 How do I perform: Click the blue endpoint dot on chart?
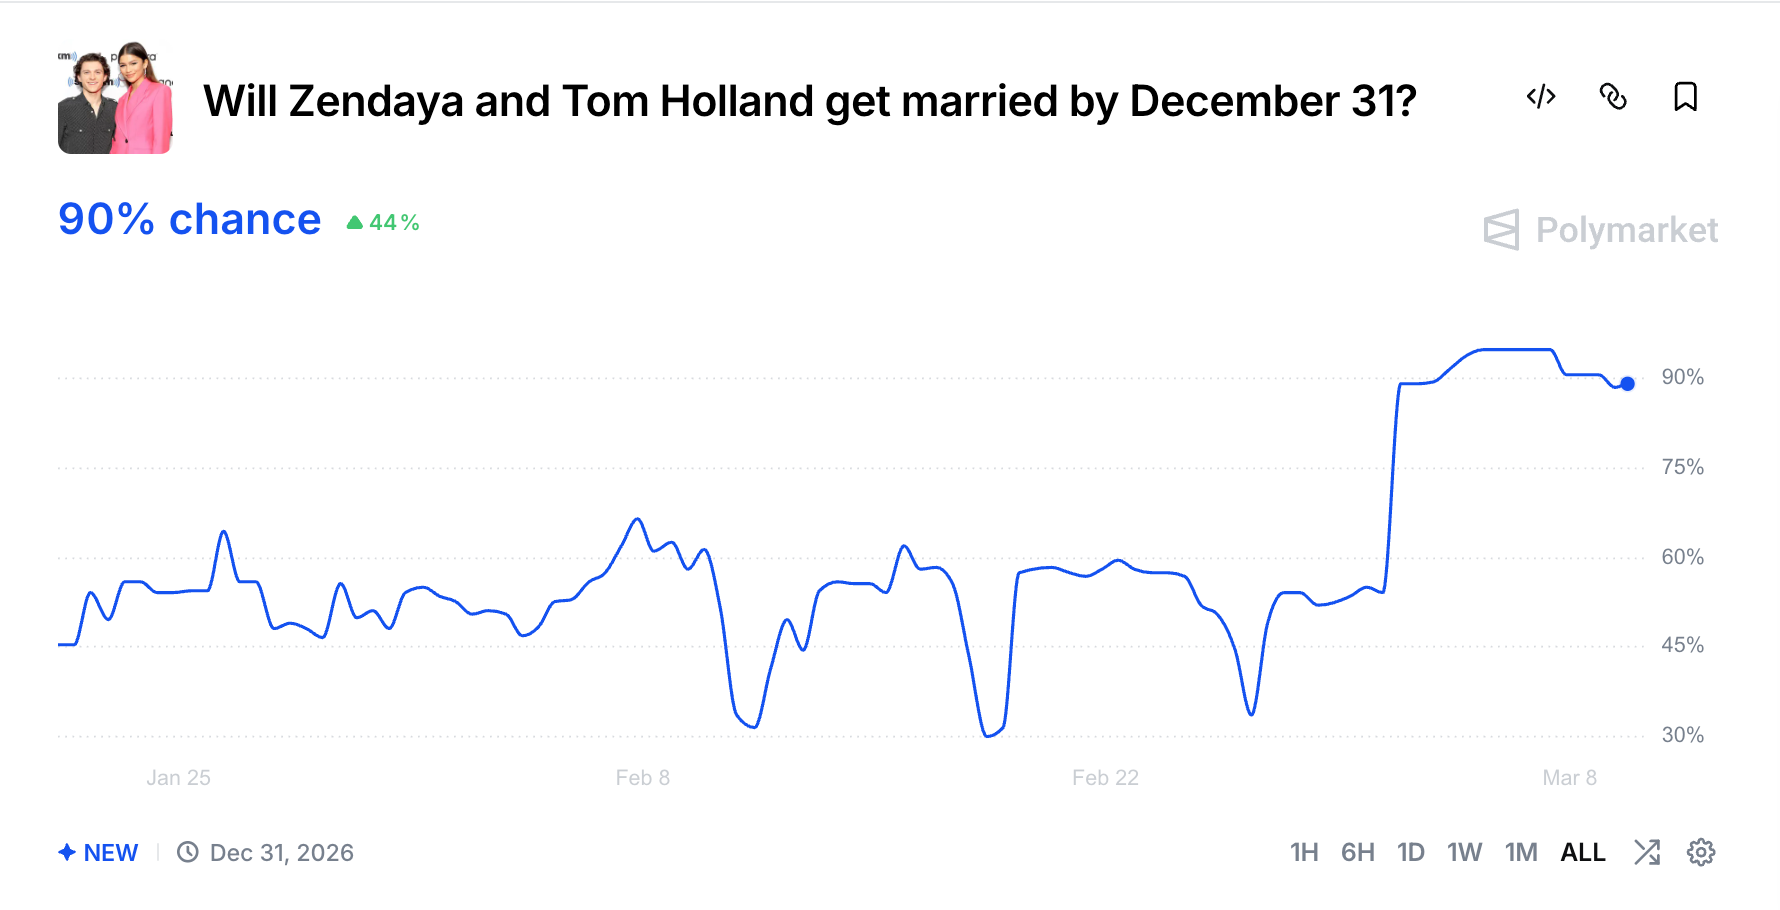coord(1628,383)
